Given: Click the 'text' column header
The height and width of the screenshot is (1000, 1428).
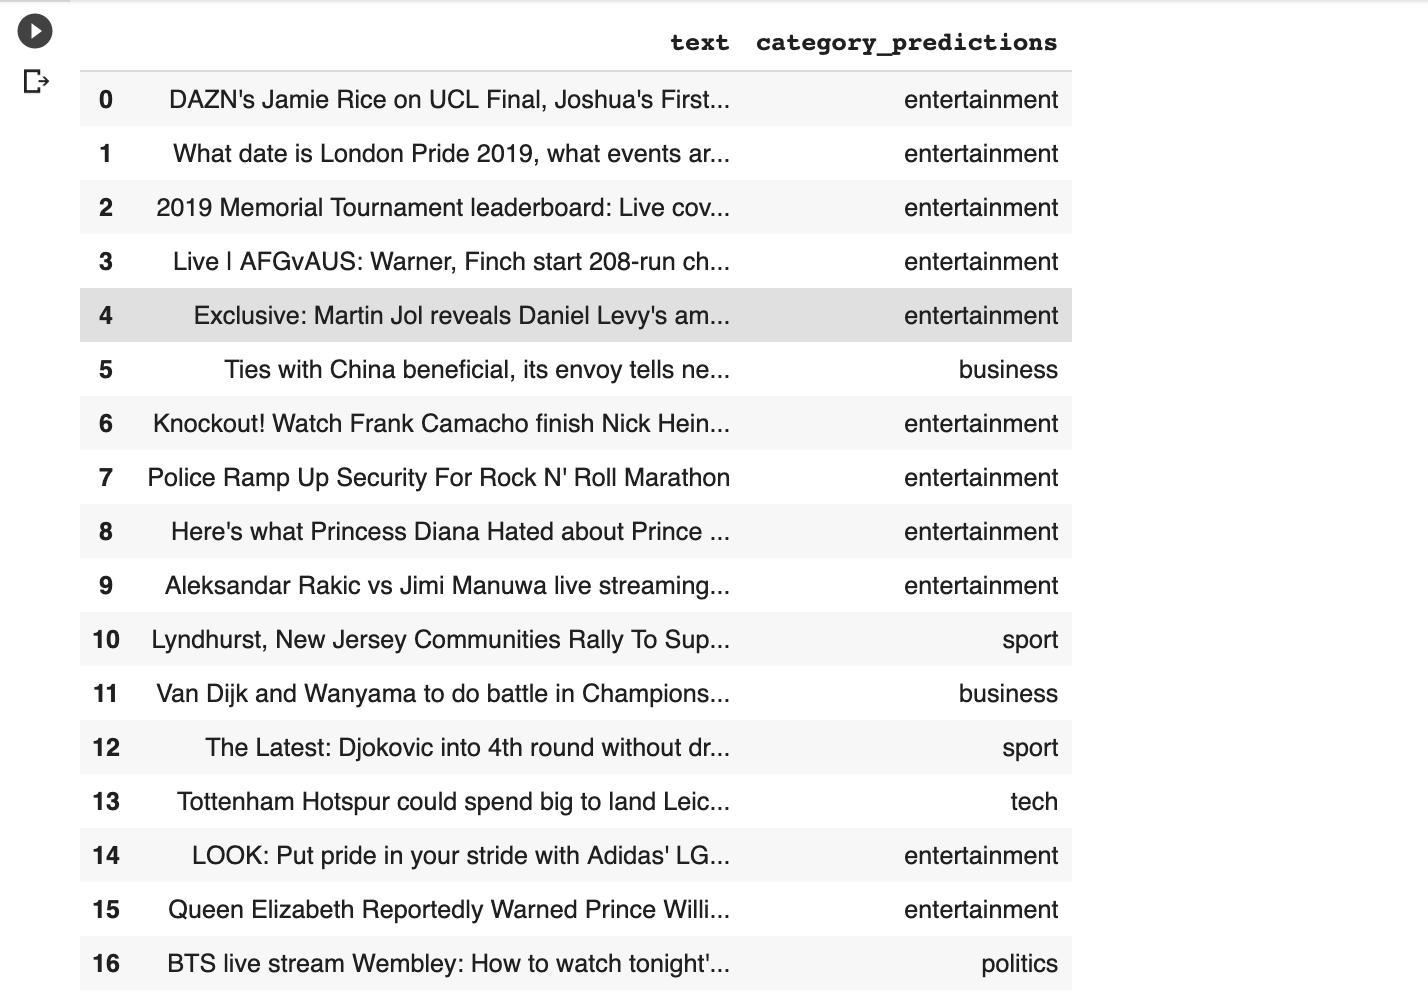Looking at the screenshot, I should (x=699, y=43).
